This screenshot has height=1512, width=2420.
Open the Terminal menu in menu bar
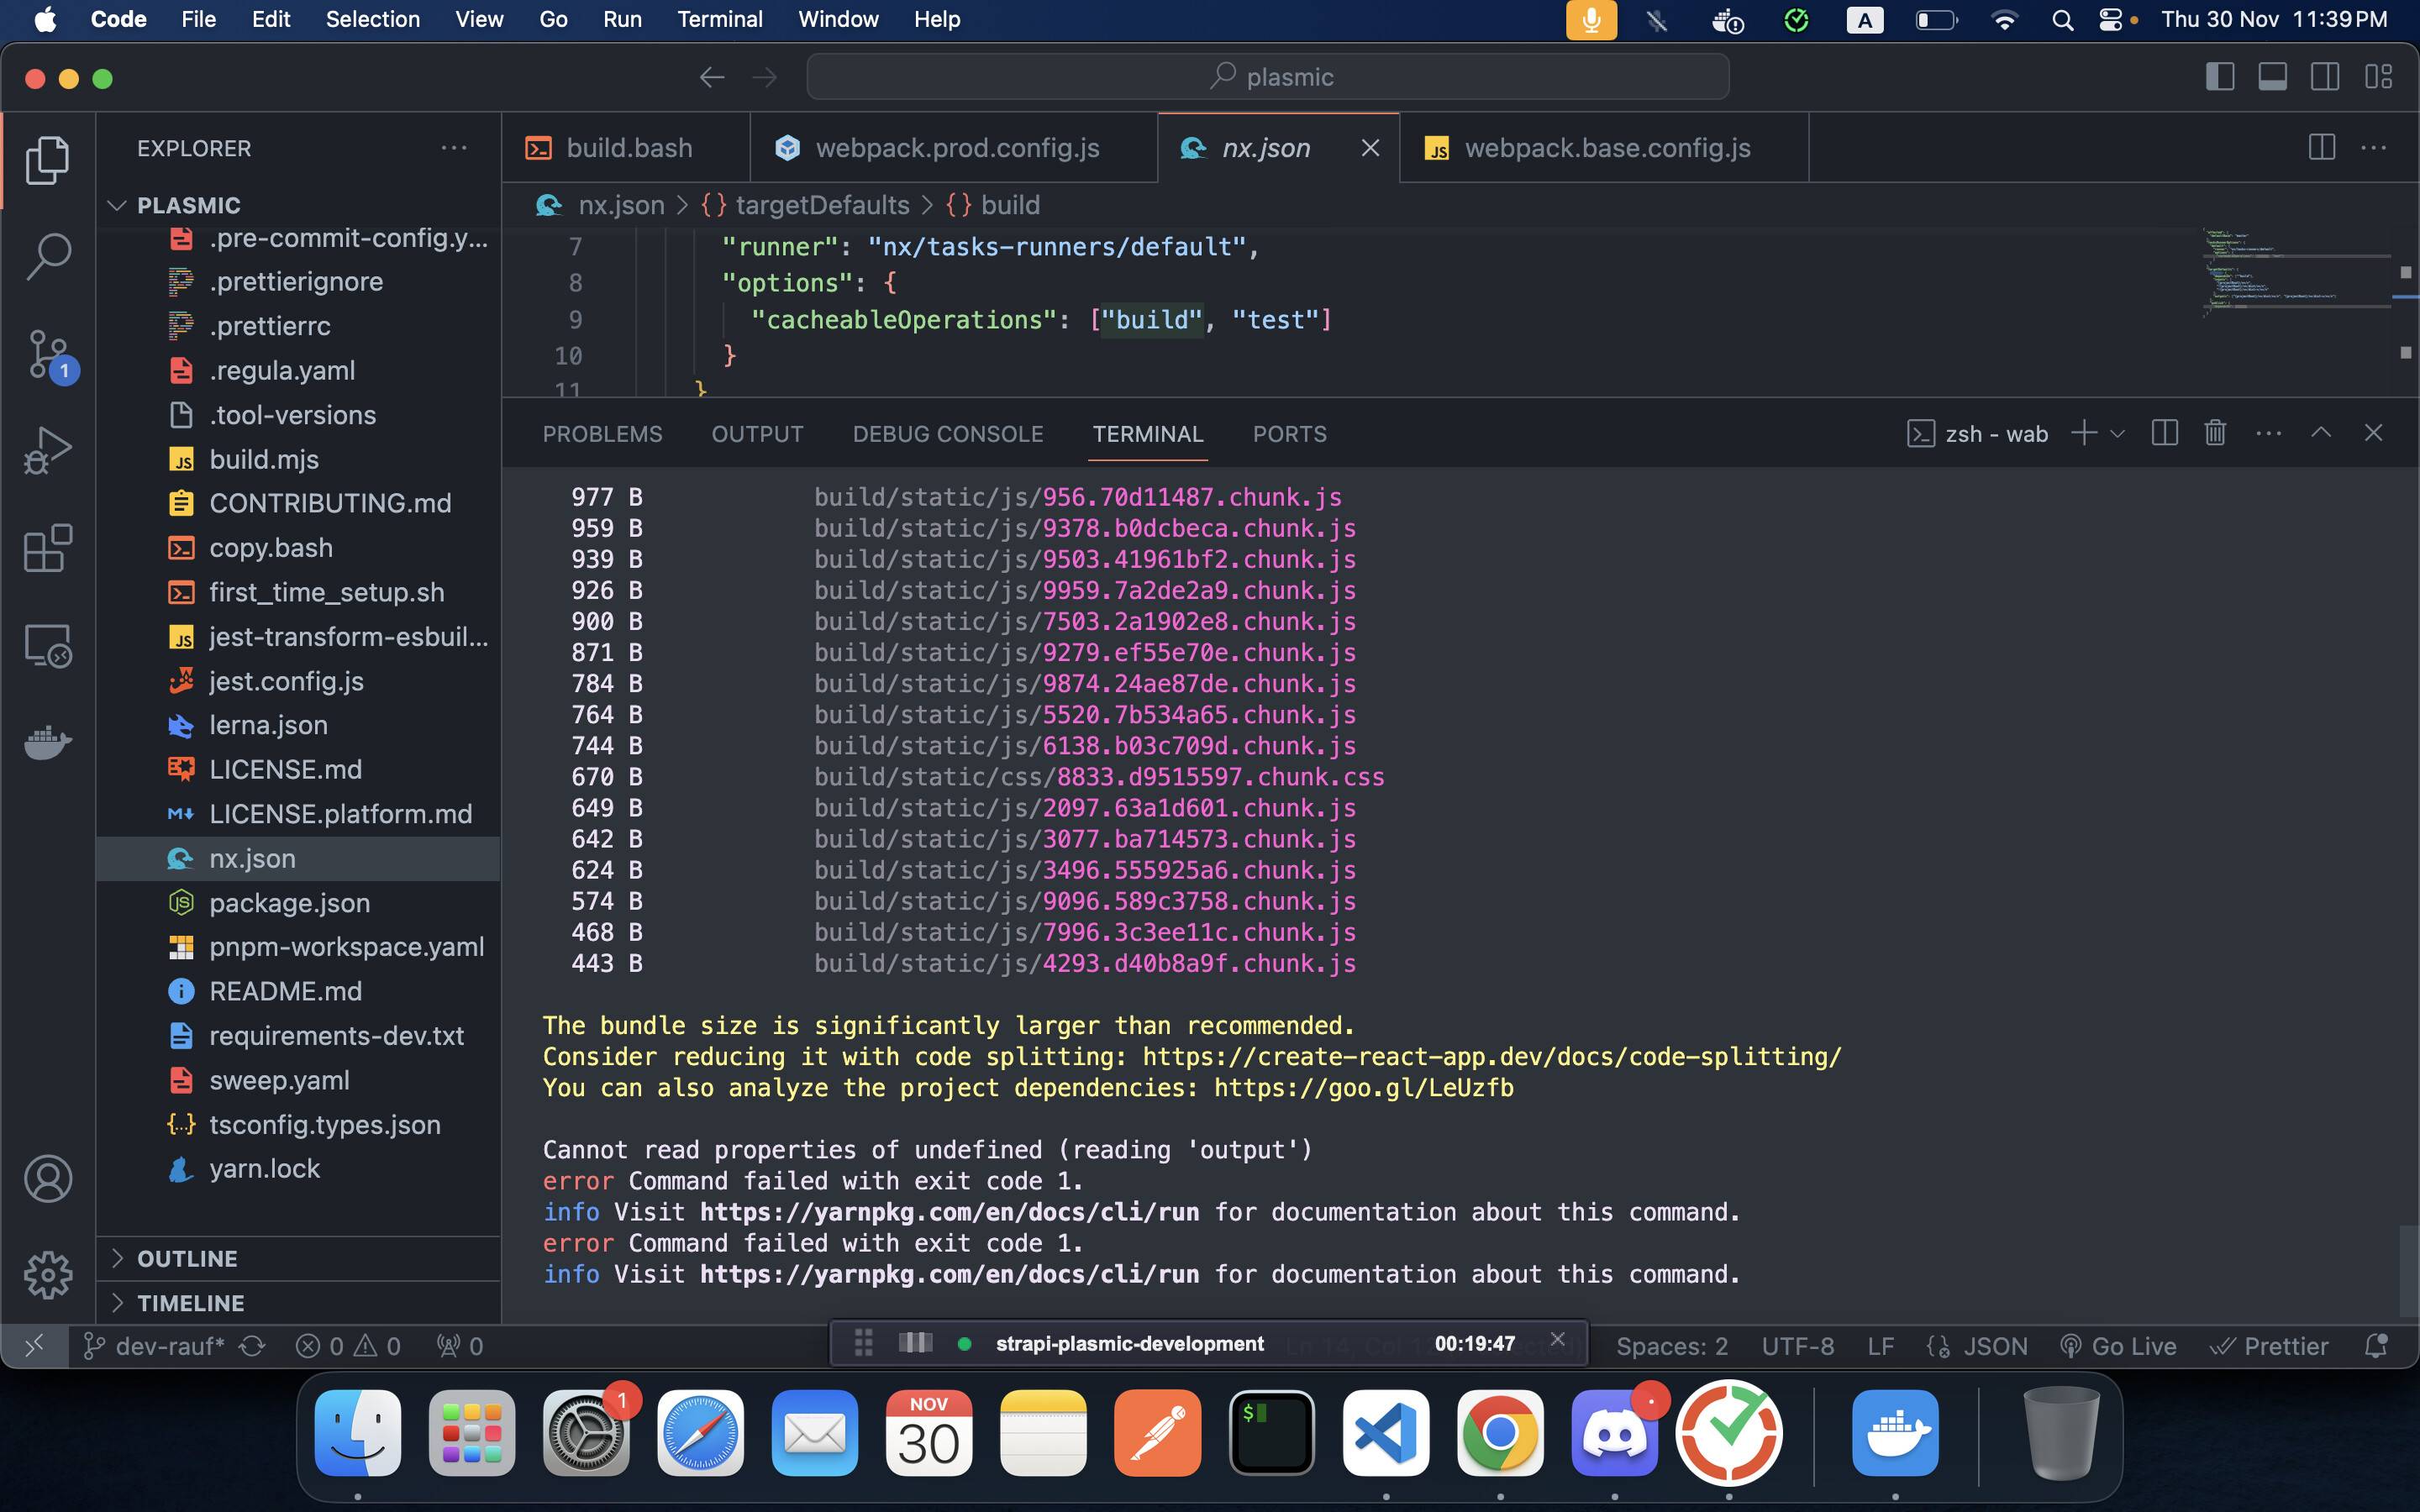click(719, 19)
